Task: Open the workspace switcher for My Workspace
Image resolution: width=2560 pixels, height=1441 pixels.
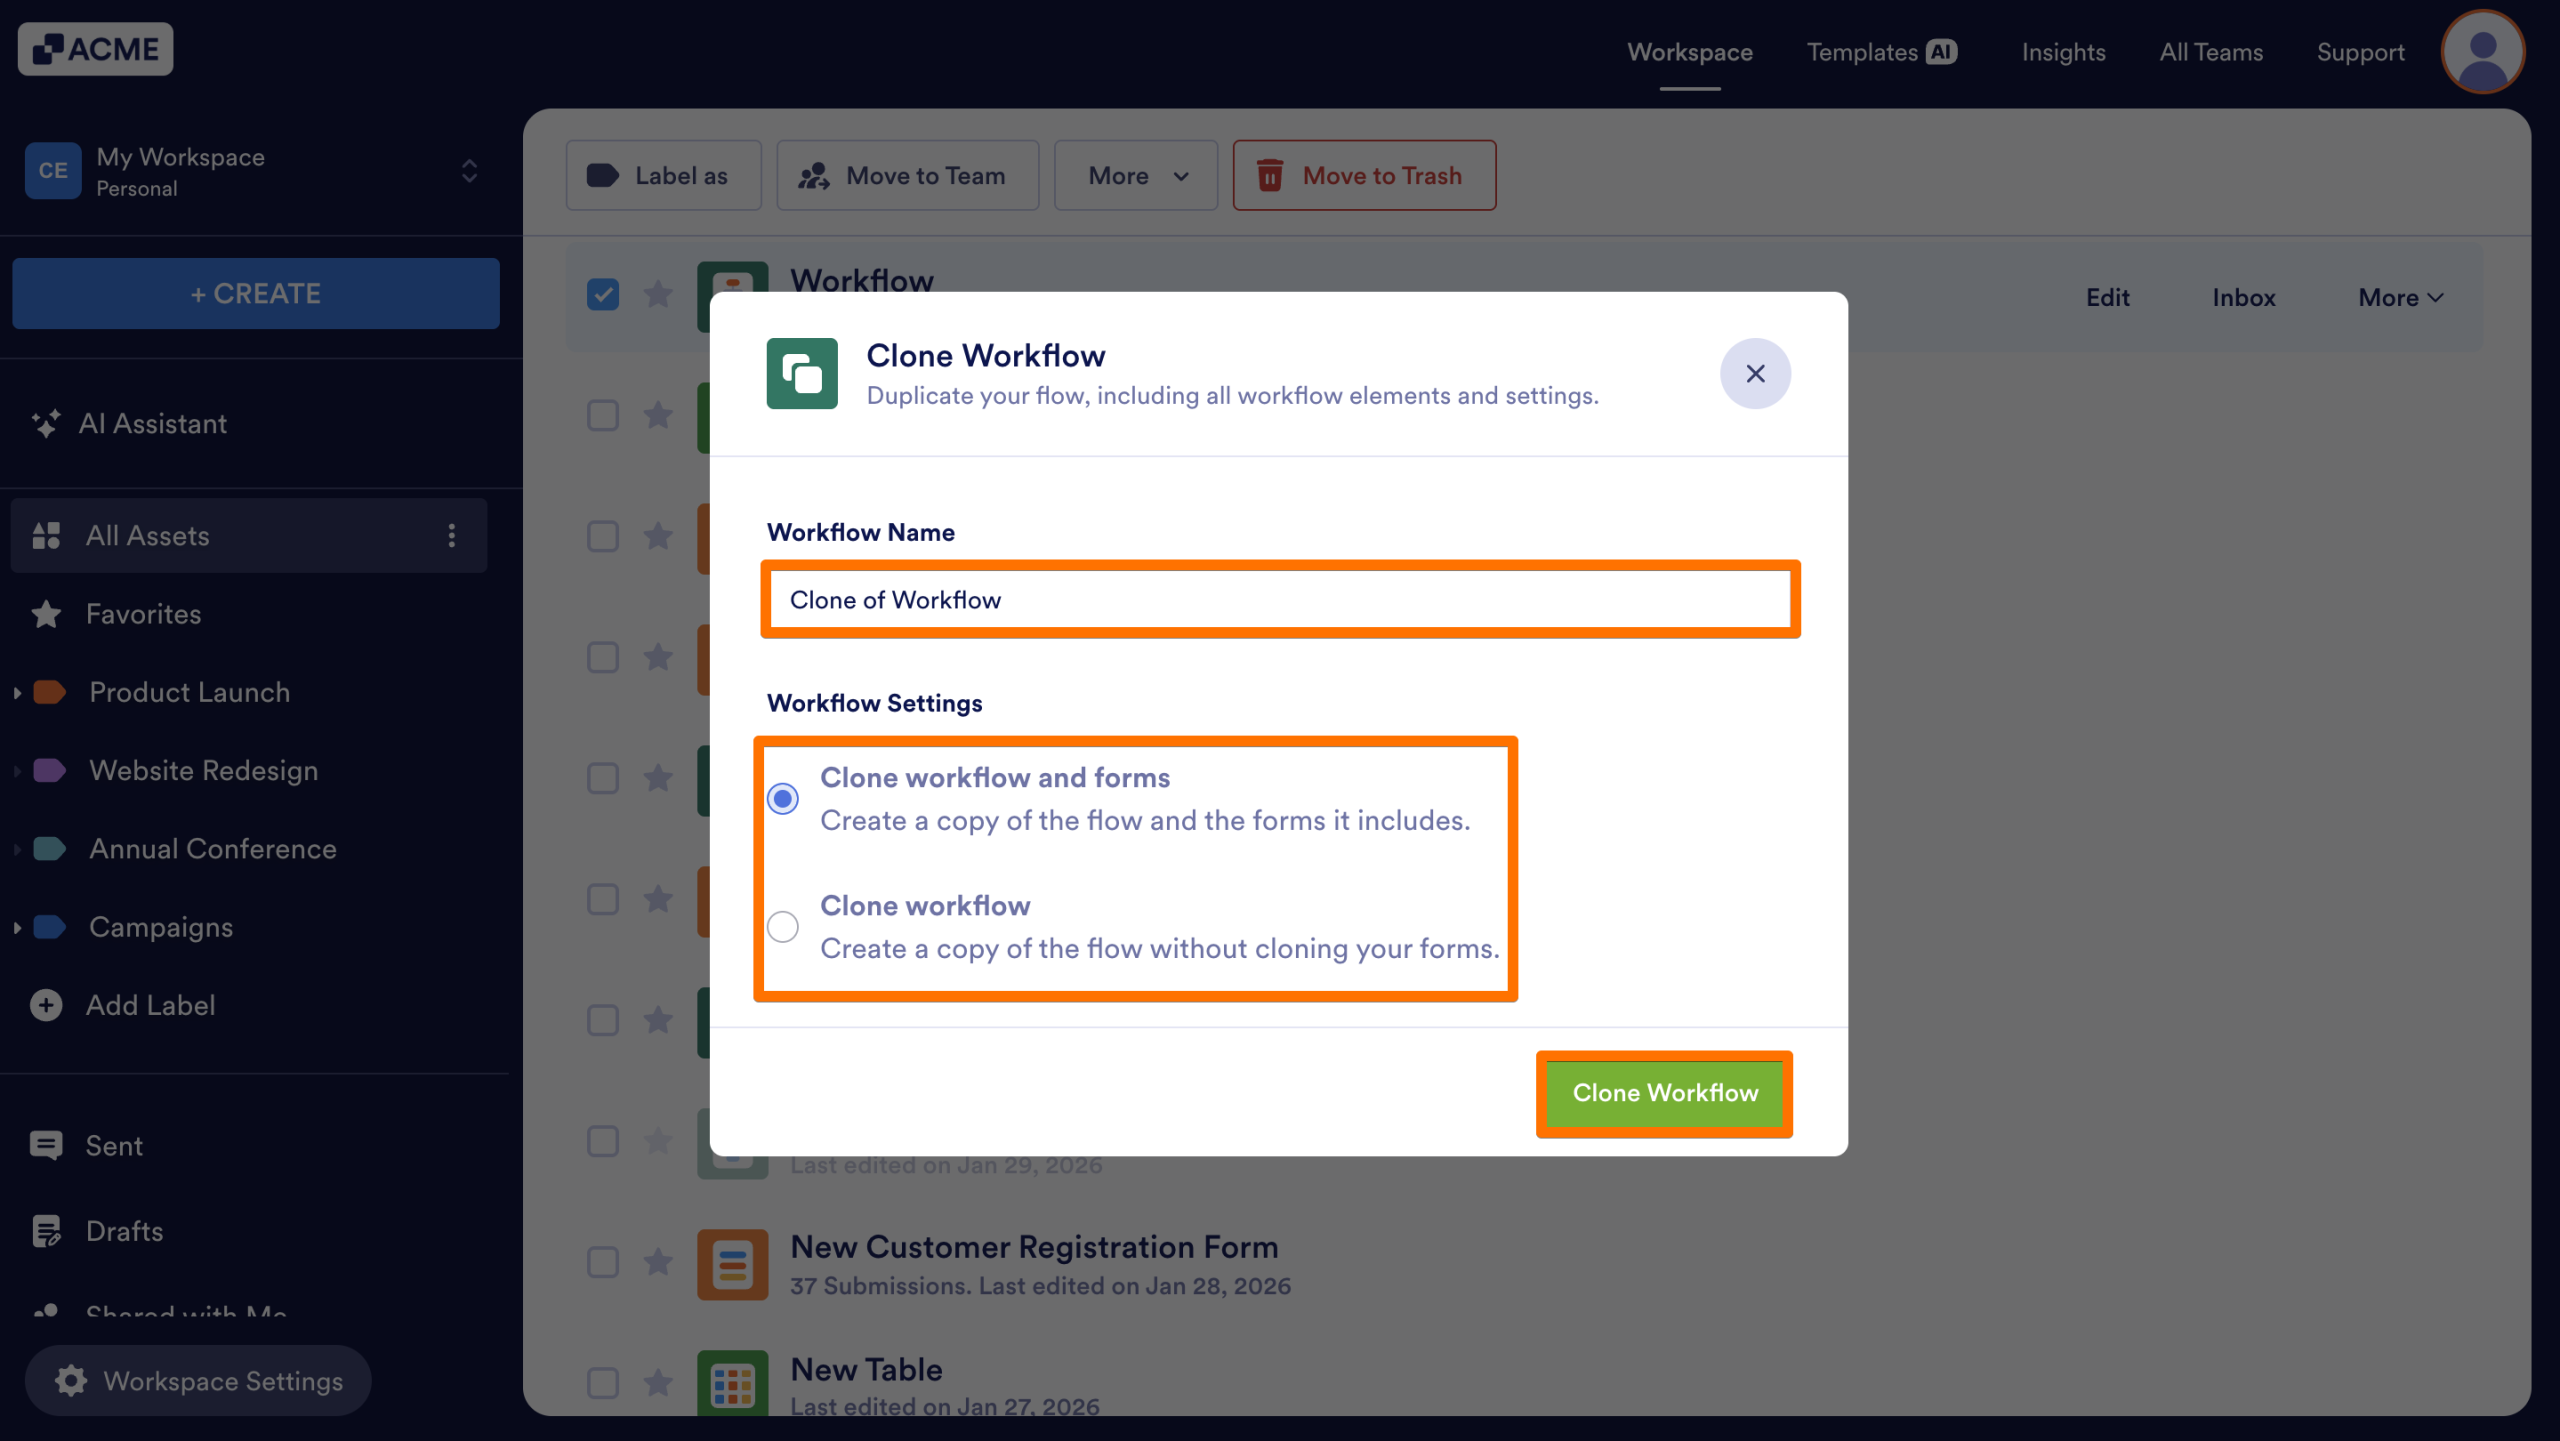Action: point(468,171)
